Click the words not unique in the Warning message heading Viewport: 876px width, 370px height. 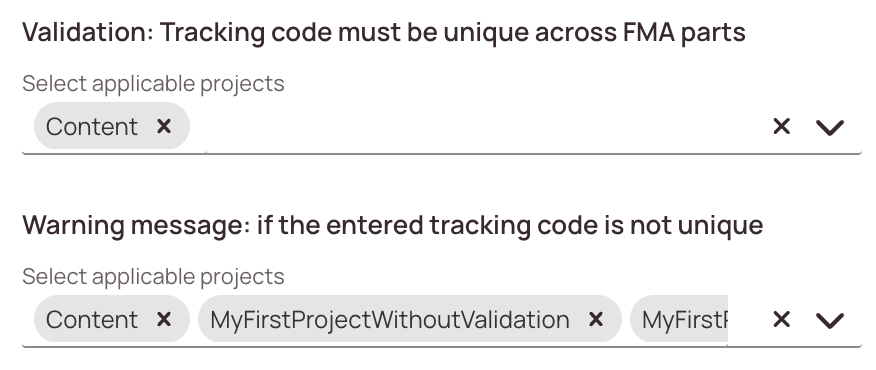697,226
